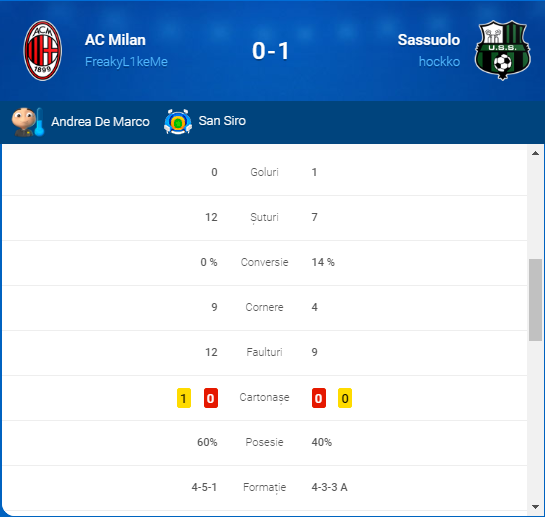Click the 0-1 match score
547x517 pixels.
[x=271, y=51]
